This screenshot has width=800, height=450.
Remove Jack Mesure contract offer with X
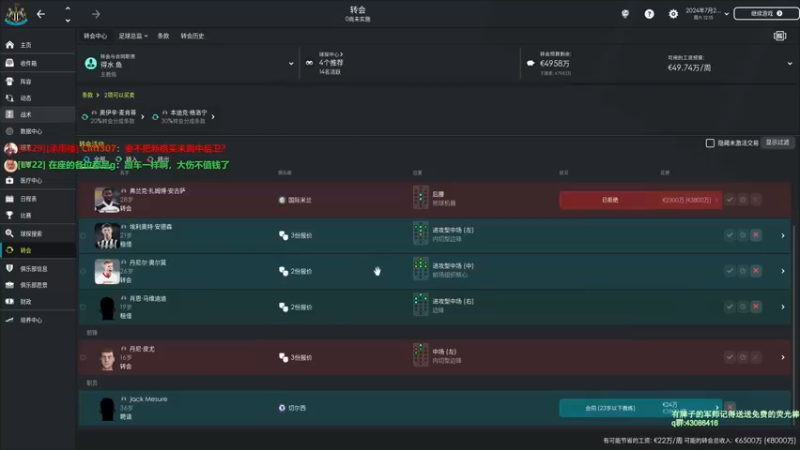pos(730,407)
